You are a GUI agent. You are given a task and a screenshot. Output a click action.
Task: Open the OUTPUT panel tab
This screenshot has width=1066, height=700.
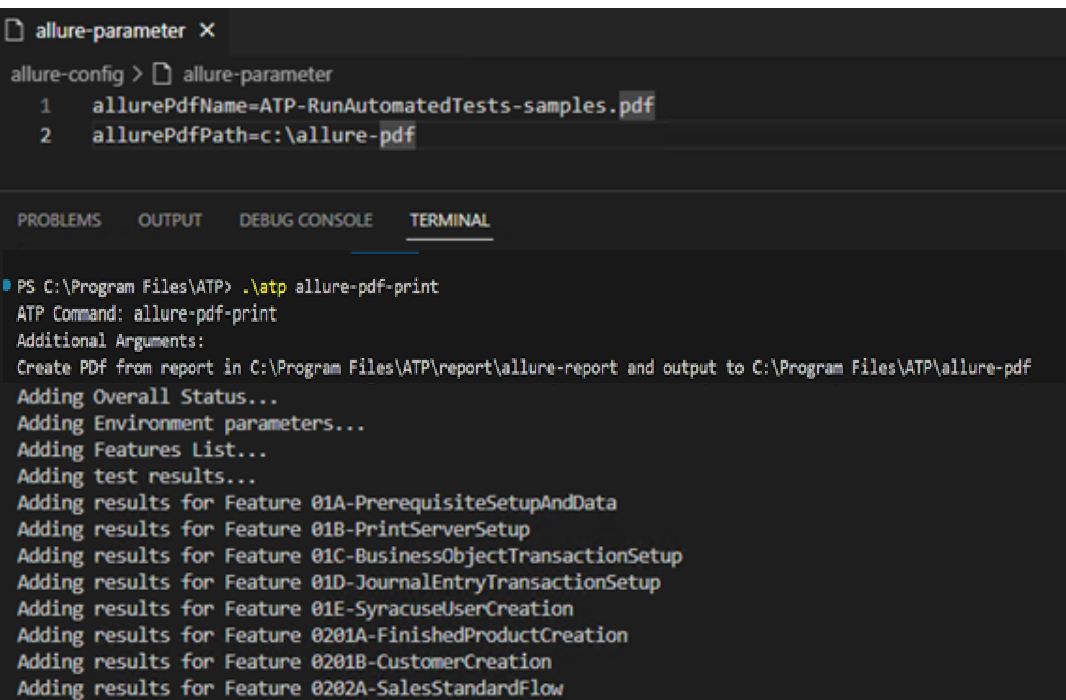pos(170,221)
